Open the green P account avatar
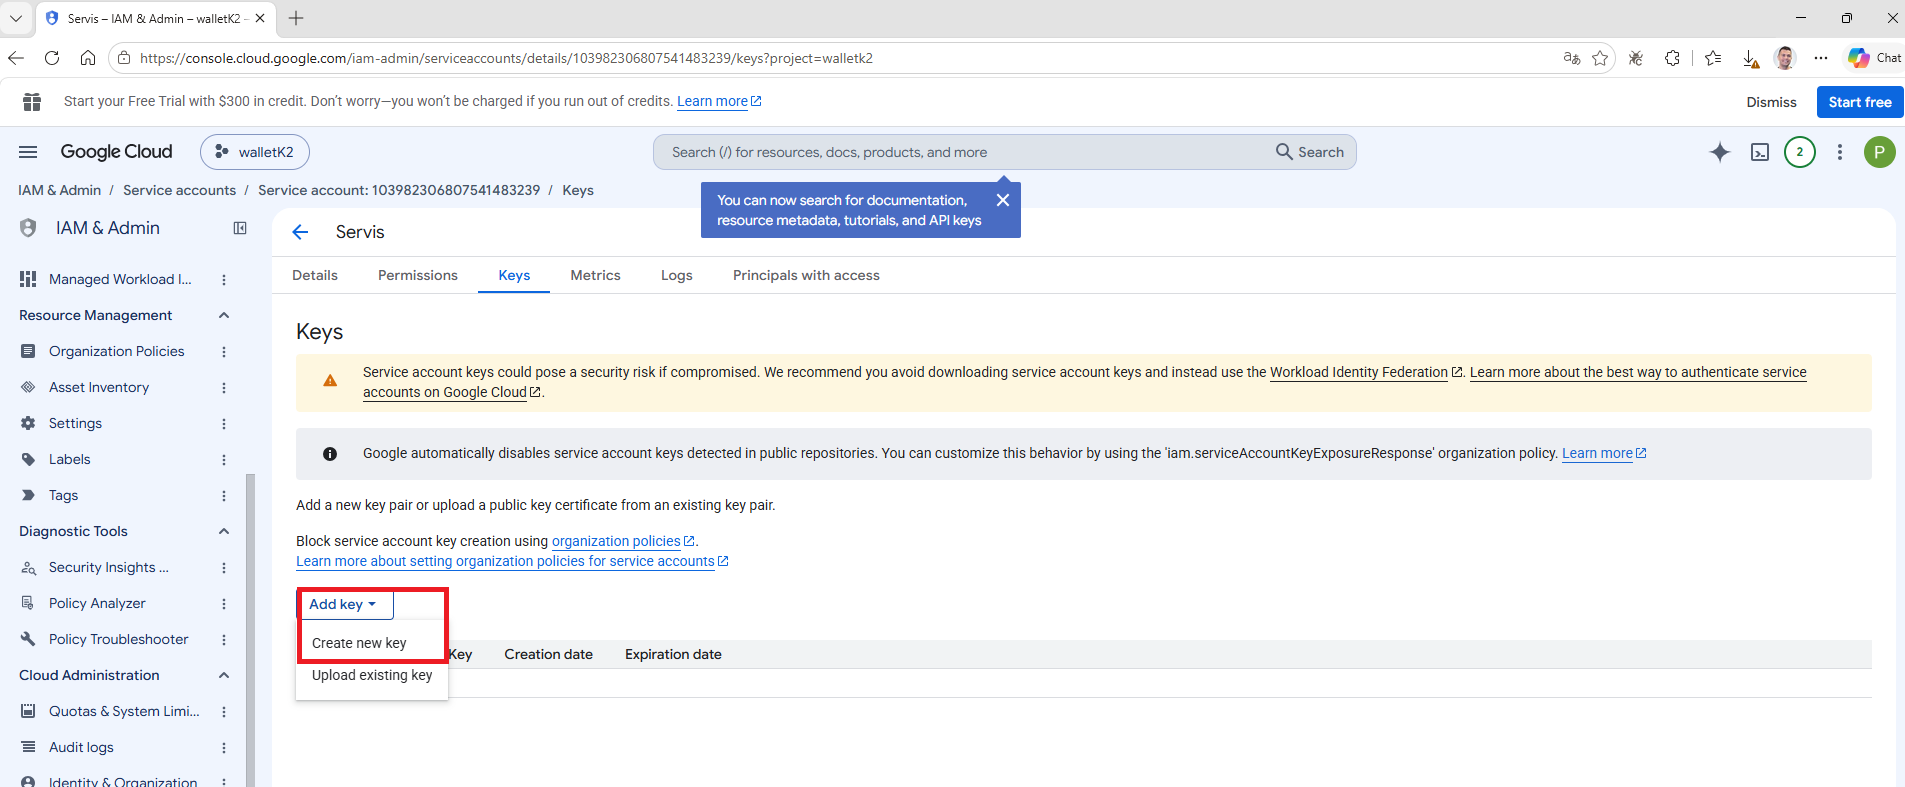This screenshot has width=1905, height=787. [1880, 152]
